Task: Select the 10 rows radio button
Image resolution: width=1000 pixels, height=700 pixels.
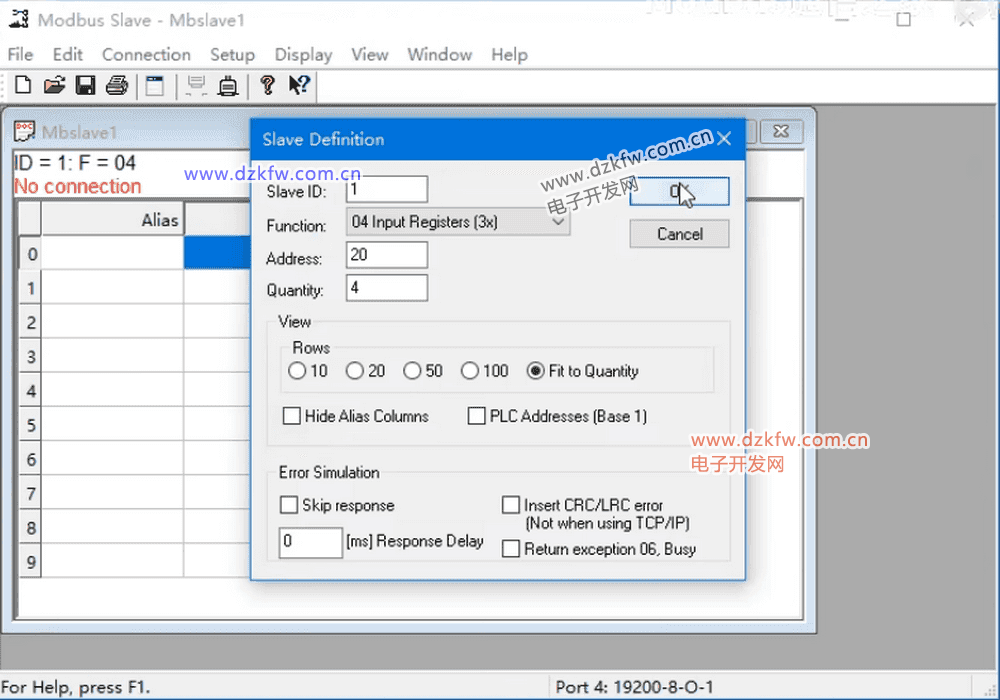Action: coord(297,371)
